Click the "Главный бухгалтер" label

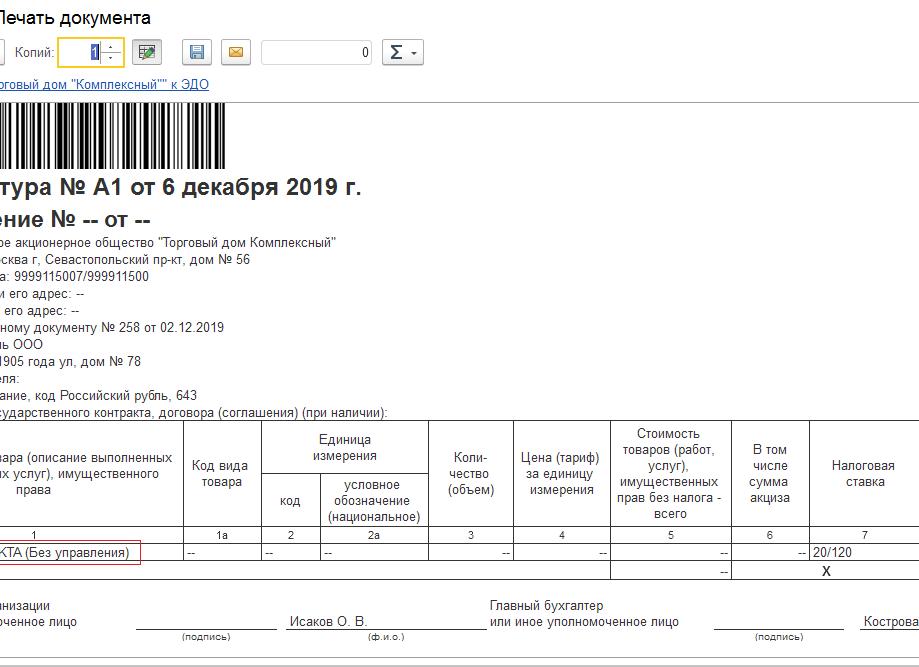[x=546, y=605]
